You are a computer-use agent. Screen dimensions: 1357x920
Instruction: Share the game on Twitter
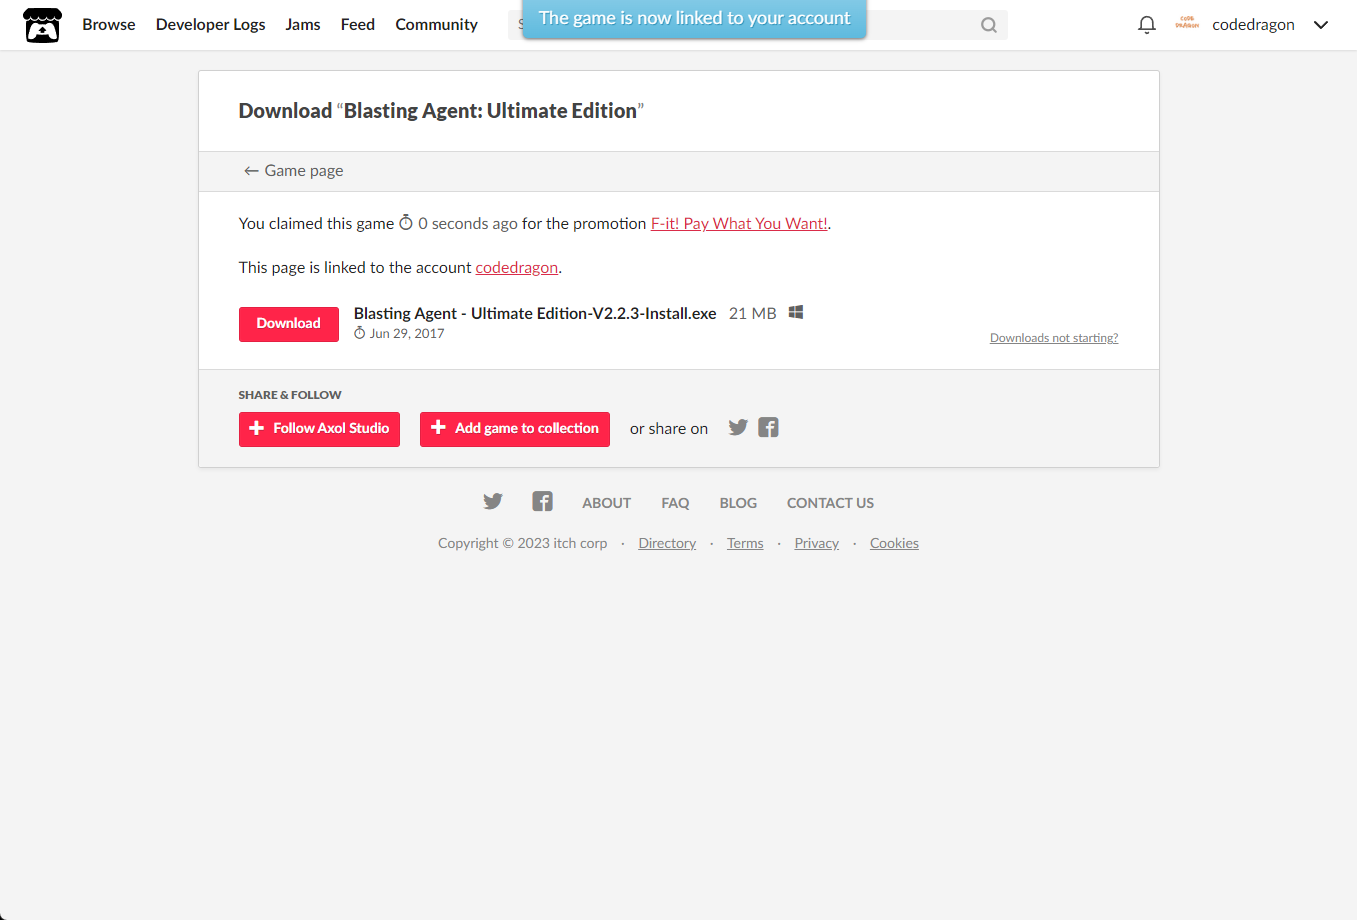coord(738,428)
